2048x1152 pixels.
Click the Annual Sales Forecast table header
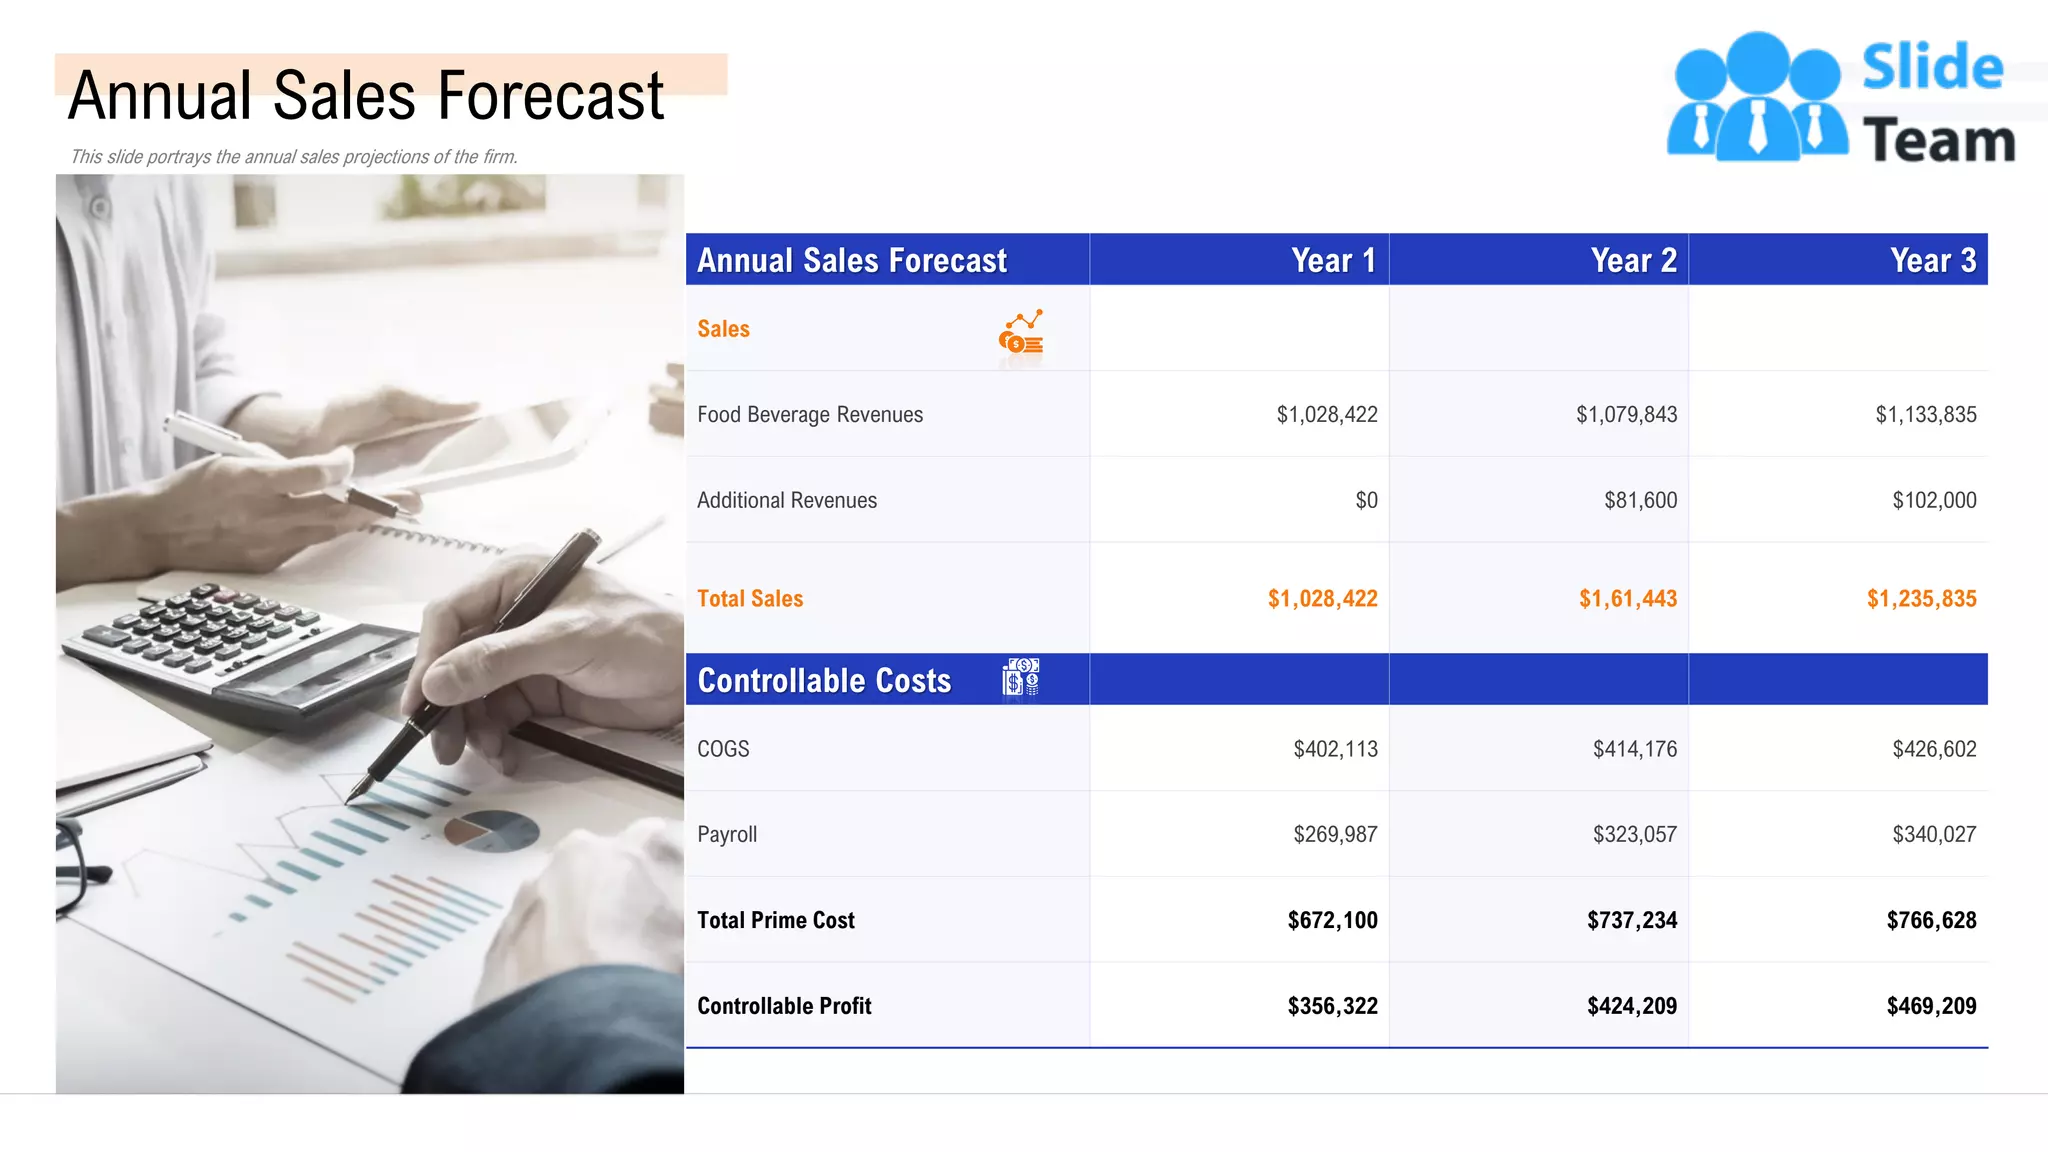pos(852,261)
